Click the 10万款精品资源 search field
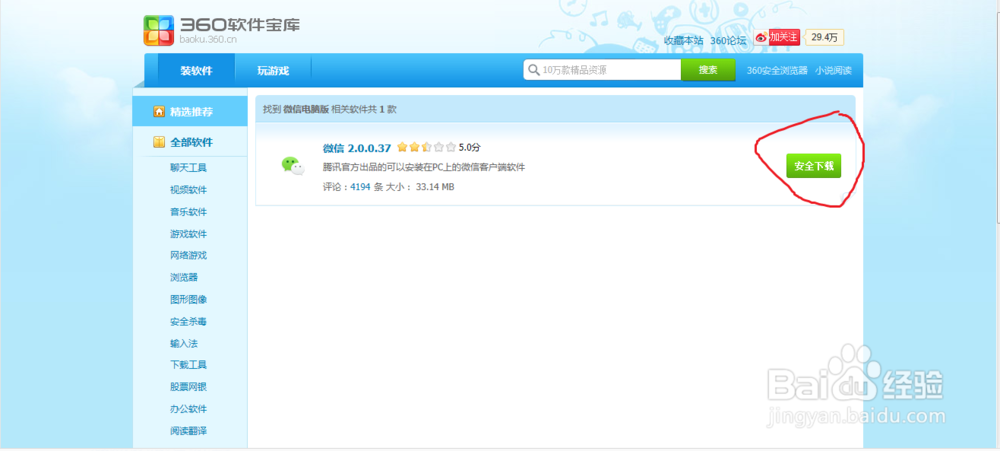Viewport: 1000px width, 451px height. click(603, 70)
